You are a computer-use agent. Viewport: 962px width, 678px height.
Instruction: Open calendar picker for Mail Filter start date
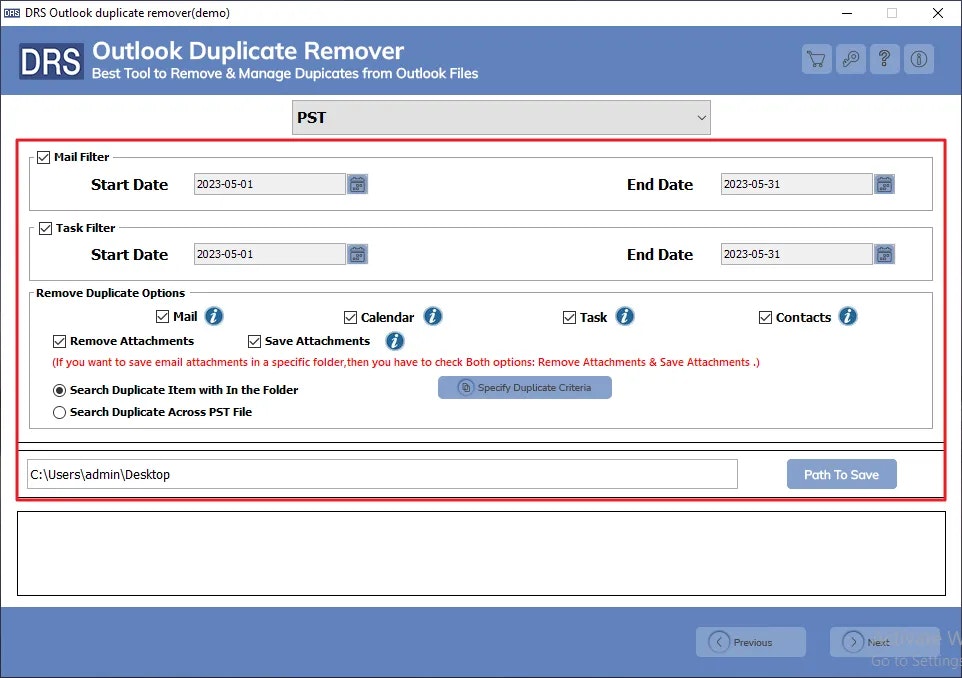[x=357, y=184]
